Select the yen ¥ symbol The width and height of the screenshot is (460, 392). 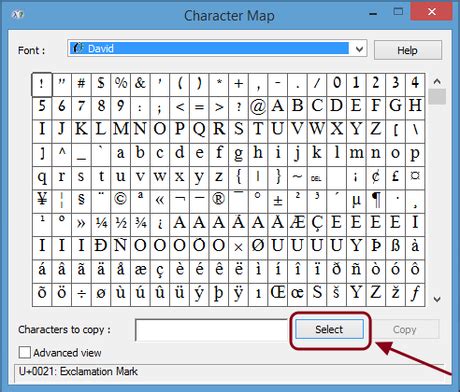pos(42,202)
